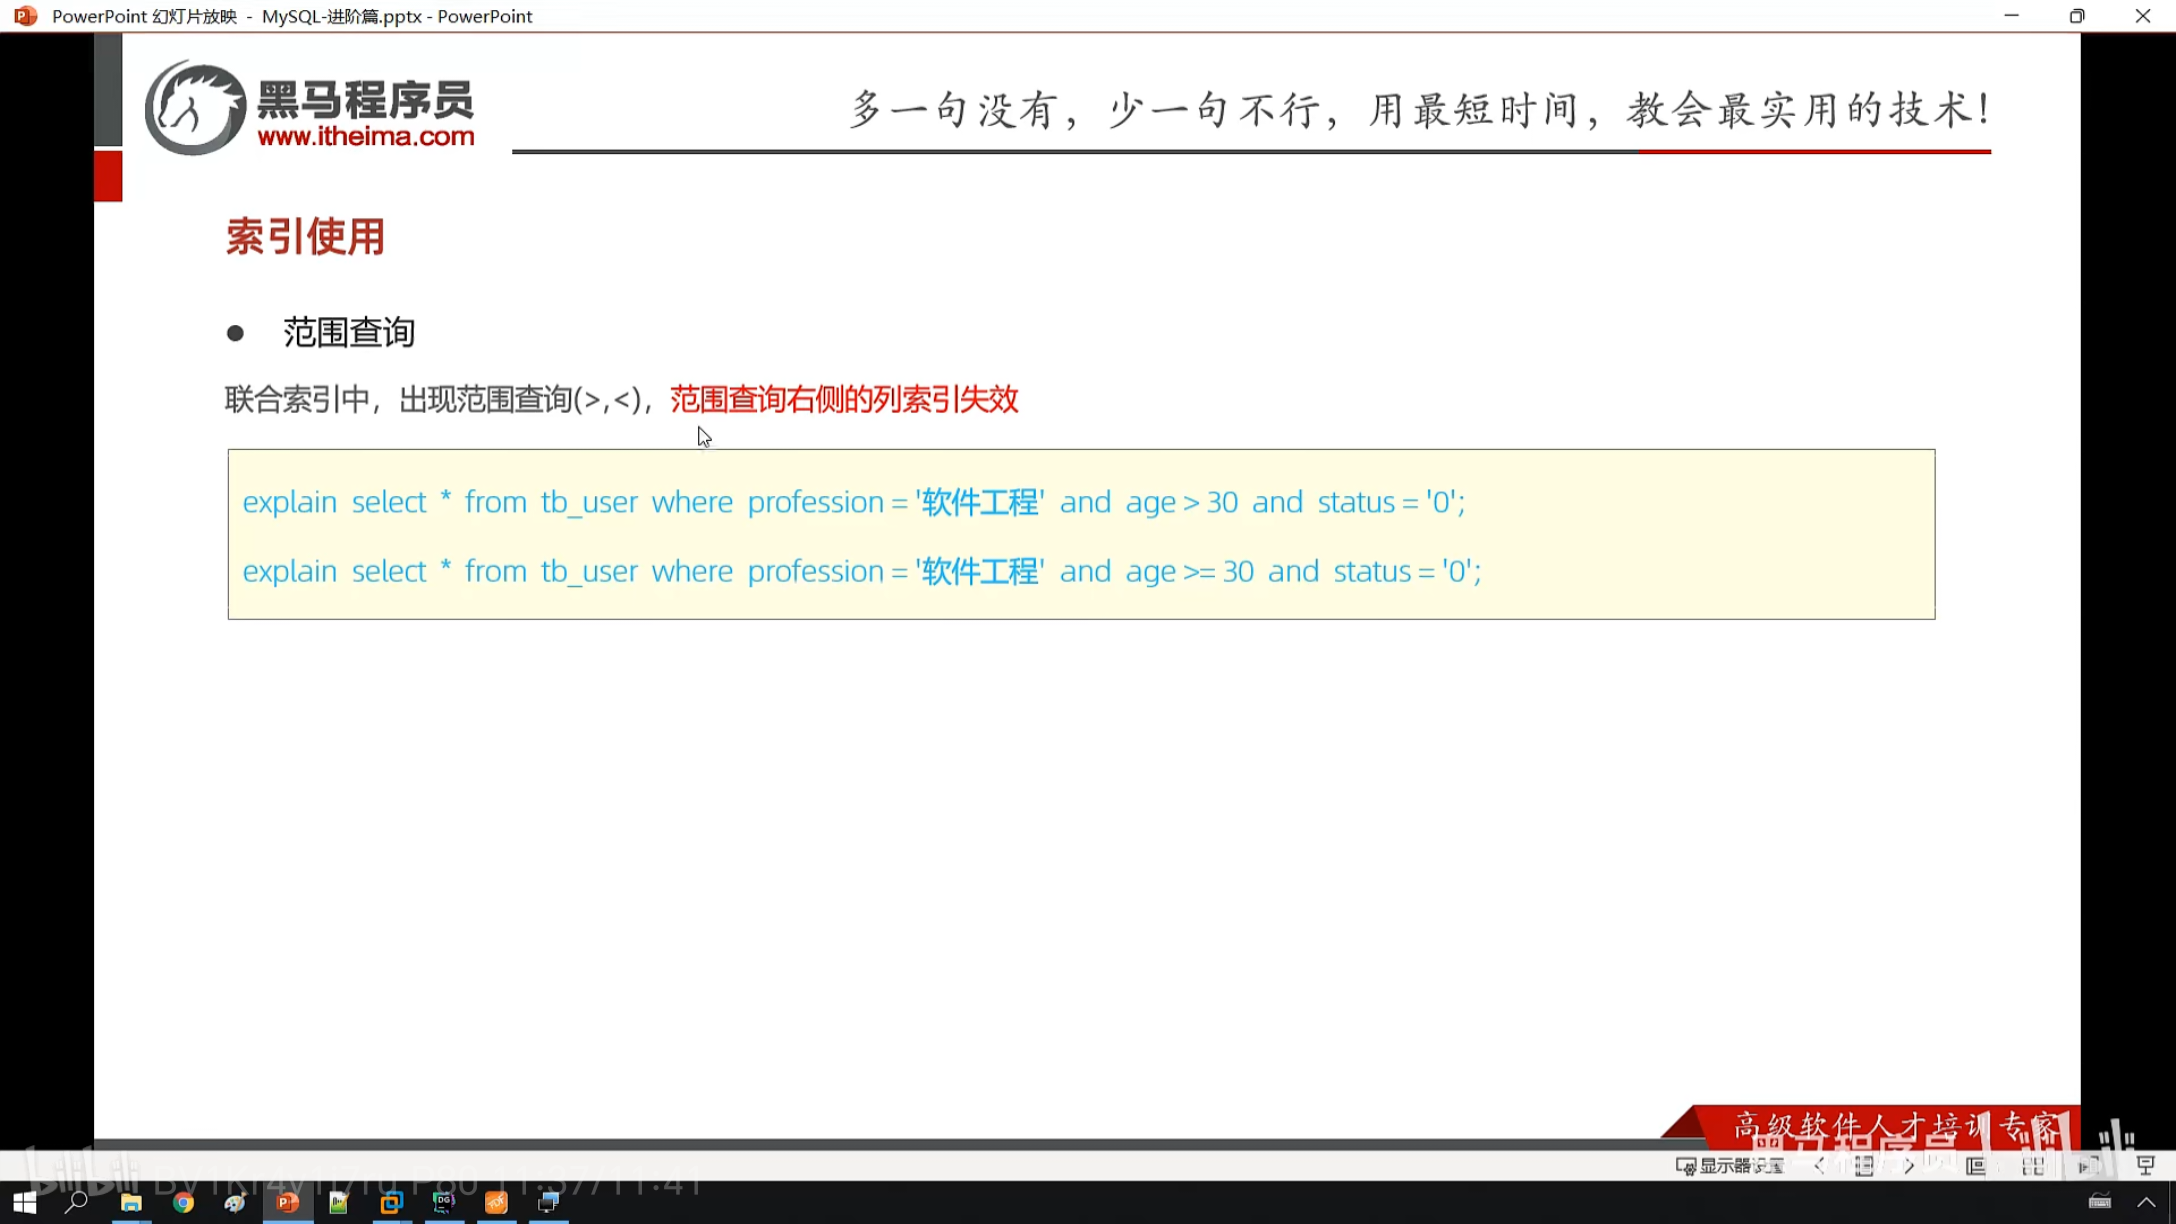The height and width of the screenshot is (1224, 2176).
Task: Open File Explorer from the taskbar
Action: (x=131, y=1202)
